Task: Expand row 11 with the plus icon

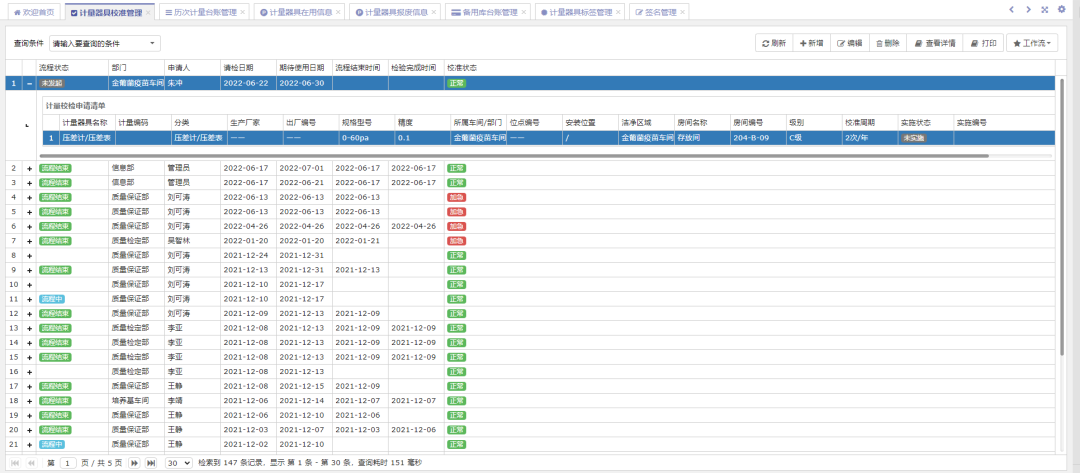Action: click(30, 299)
